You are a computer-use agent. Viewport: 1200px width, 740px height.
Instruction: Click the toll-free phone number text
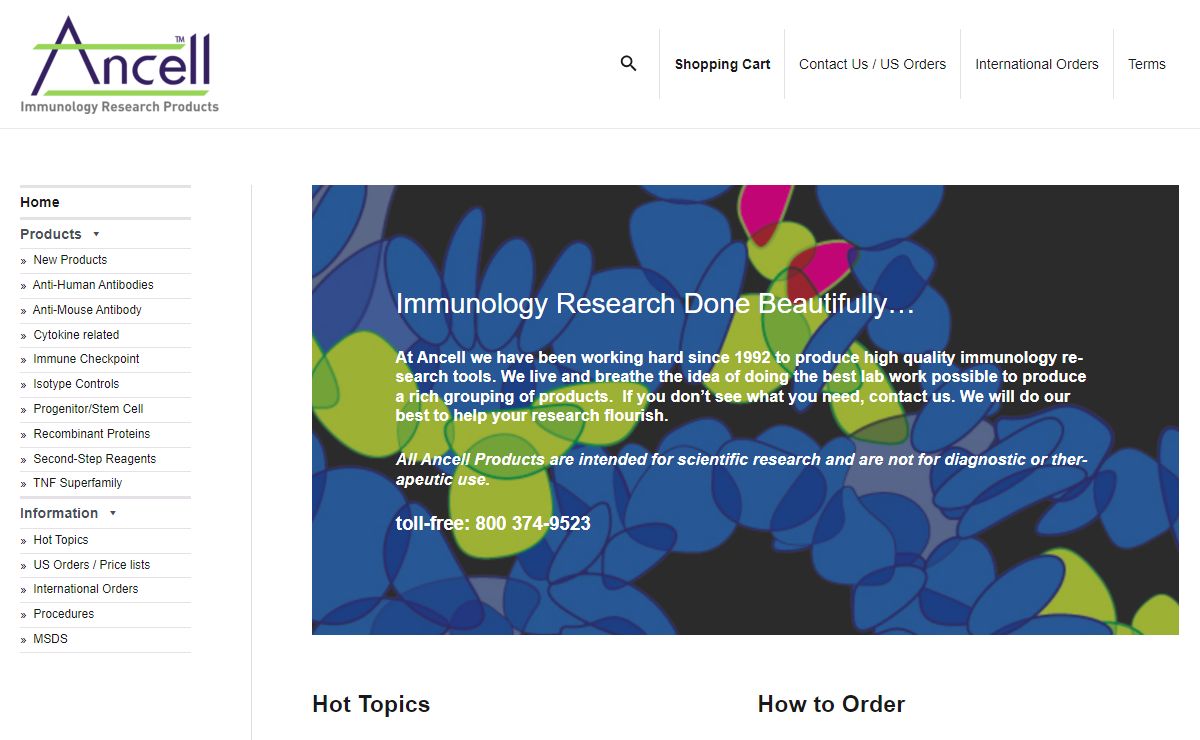pos(493,523)
